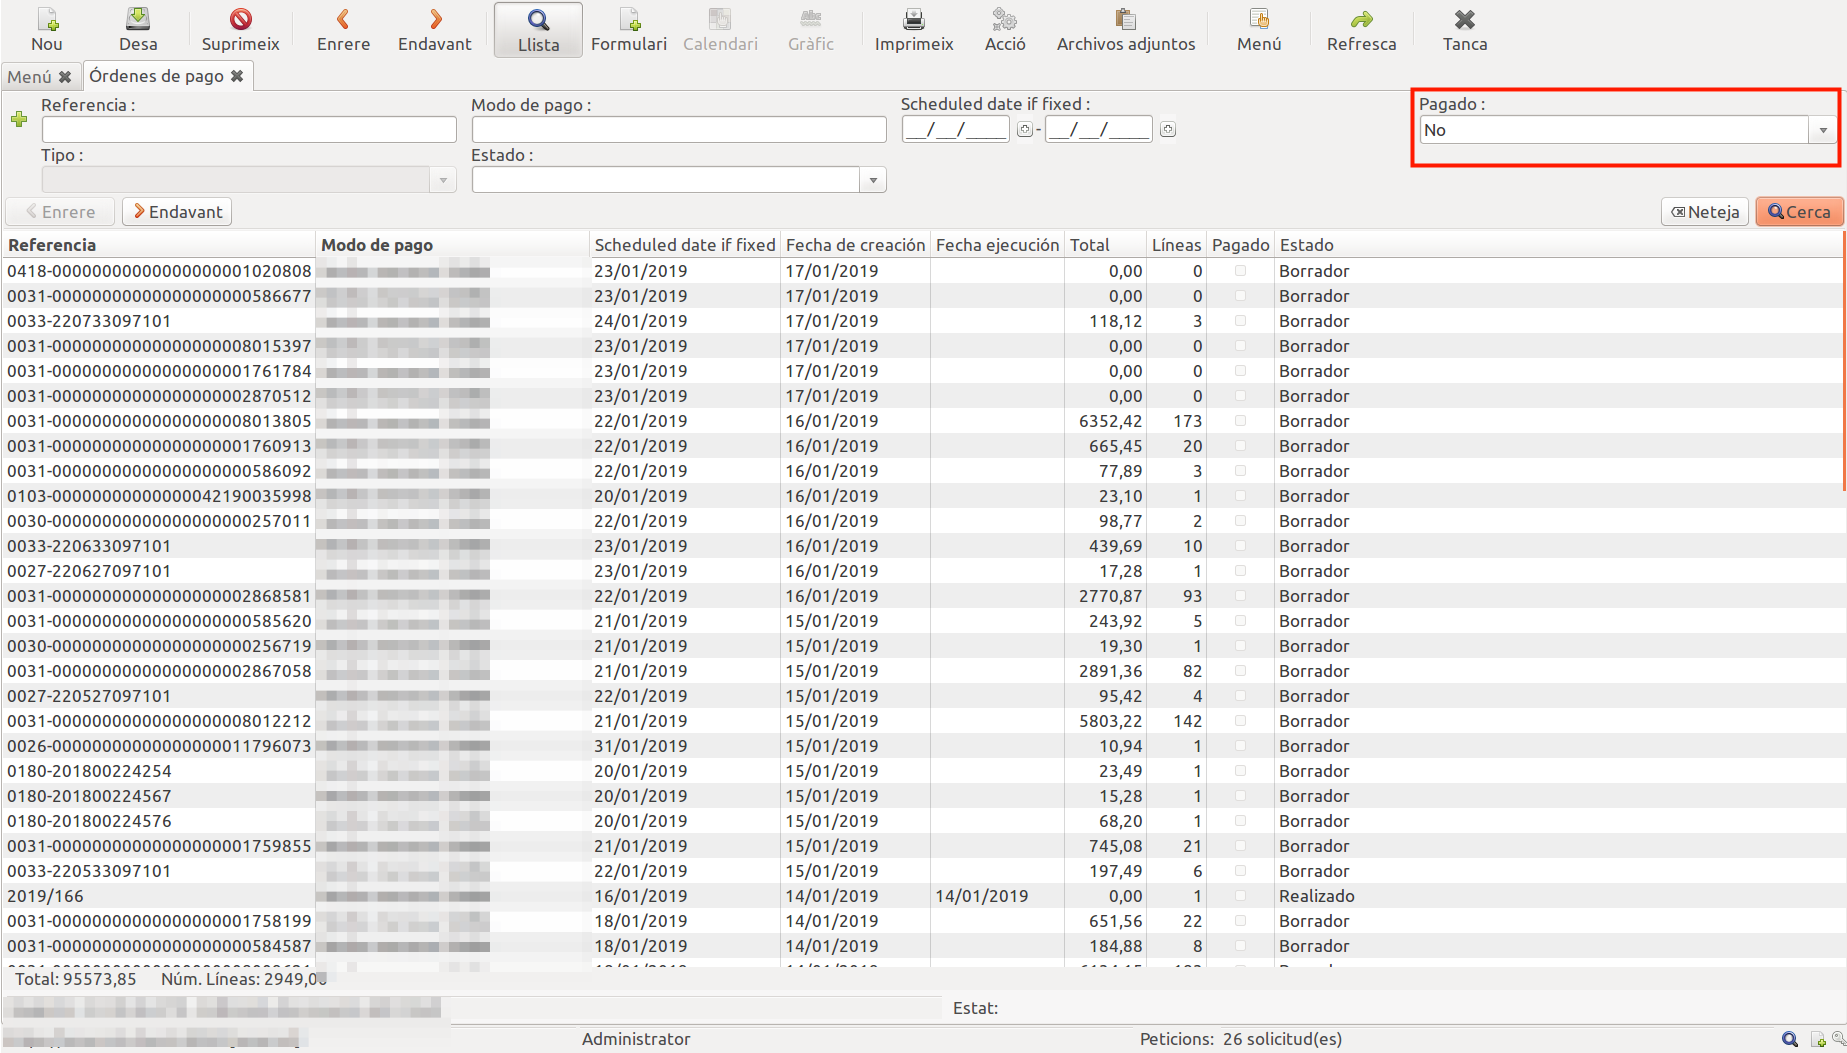Delete the record using Suprimeix
The image size is (1847, 1053).
coord(241,30)
